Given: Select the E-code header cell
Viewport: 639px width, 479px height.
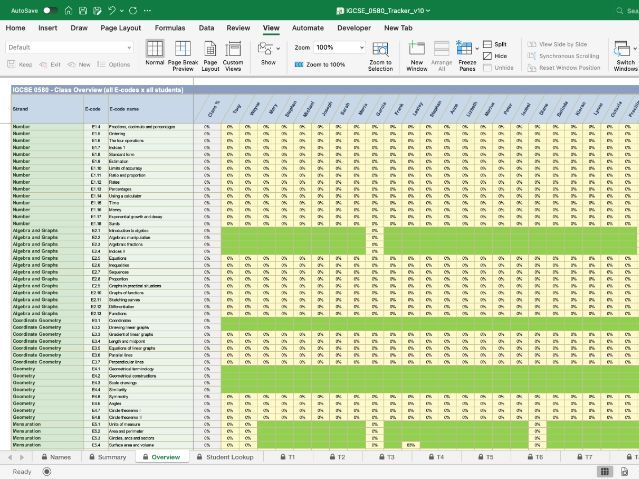Looking at the screenshot, I should point(96,109).
